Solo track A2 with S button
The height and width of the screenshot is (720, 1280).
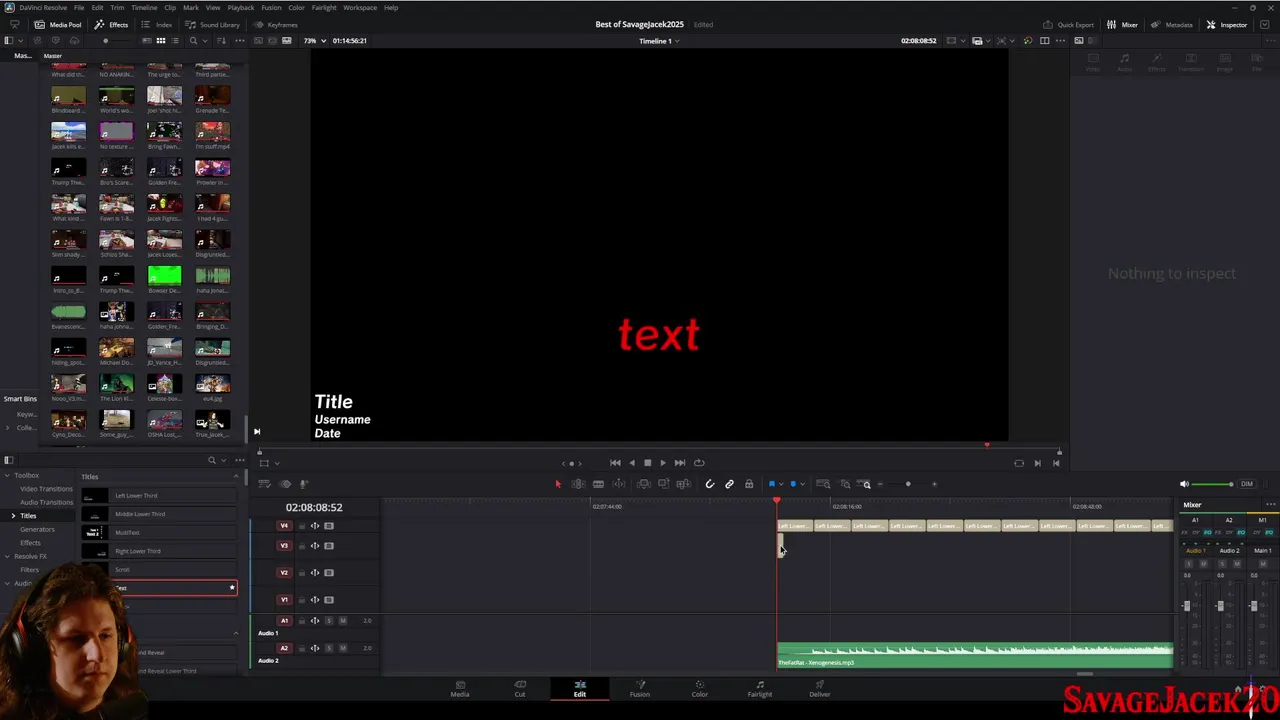pyautogui.click(x=329, y=648)
